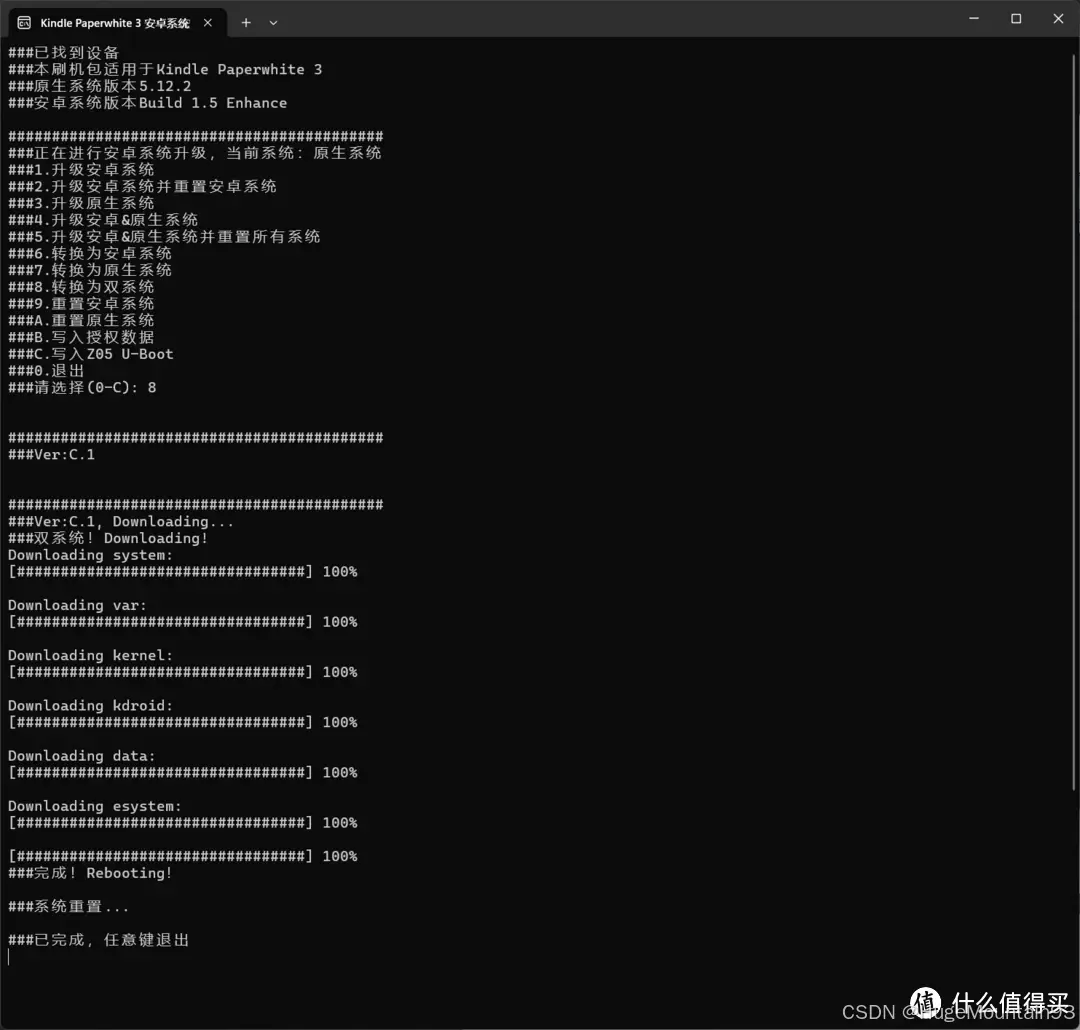The height and width of the screenshot is (1030, 1080).
Task: Click the line '###正在进行安卓系统升级'
Action: point(195,153)
